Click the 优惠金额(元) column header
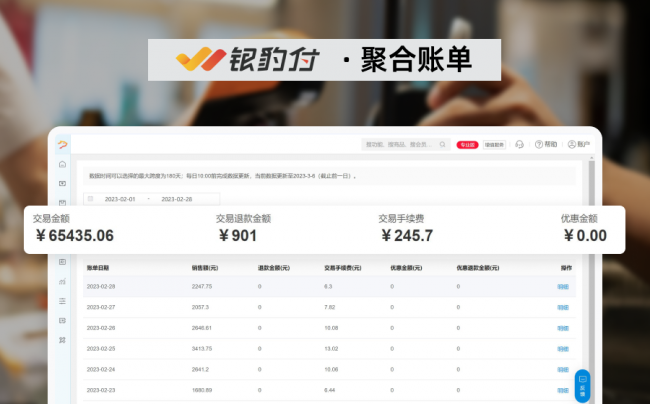Screen dimensions: 650x404 tap(406, 268)
